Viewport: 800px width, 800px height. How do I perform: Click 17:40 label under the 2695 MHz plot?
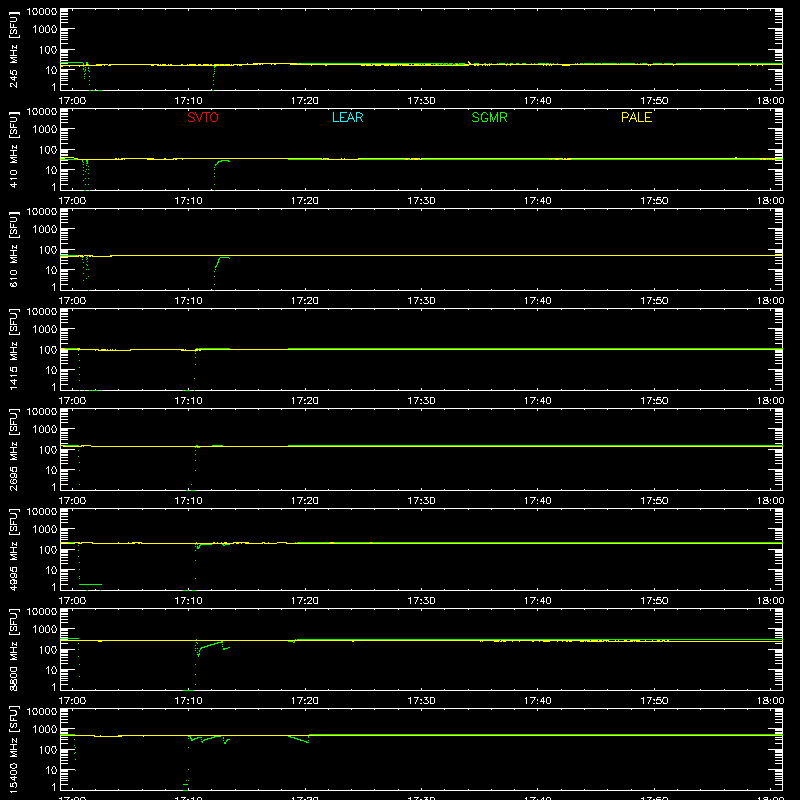point(537,501)
